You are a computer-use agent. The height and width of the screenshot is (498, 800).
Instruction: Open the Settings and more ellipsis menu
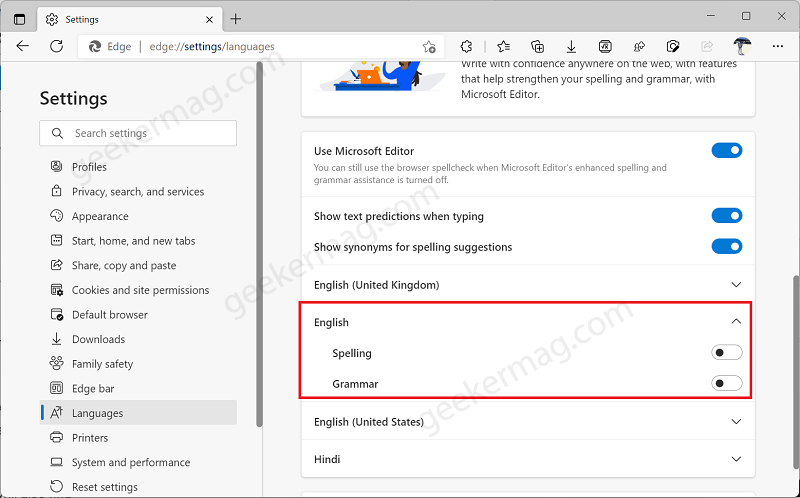pos(778,46)
